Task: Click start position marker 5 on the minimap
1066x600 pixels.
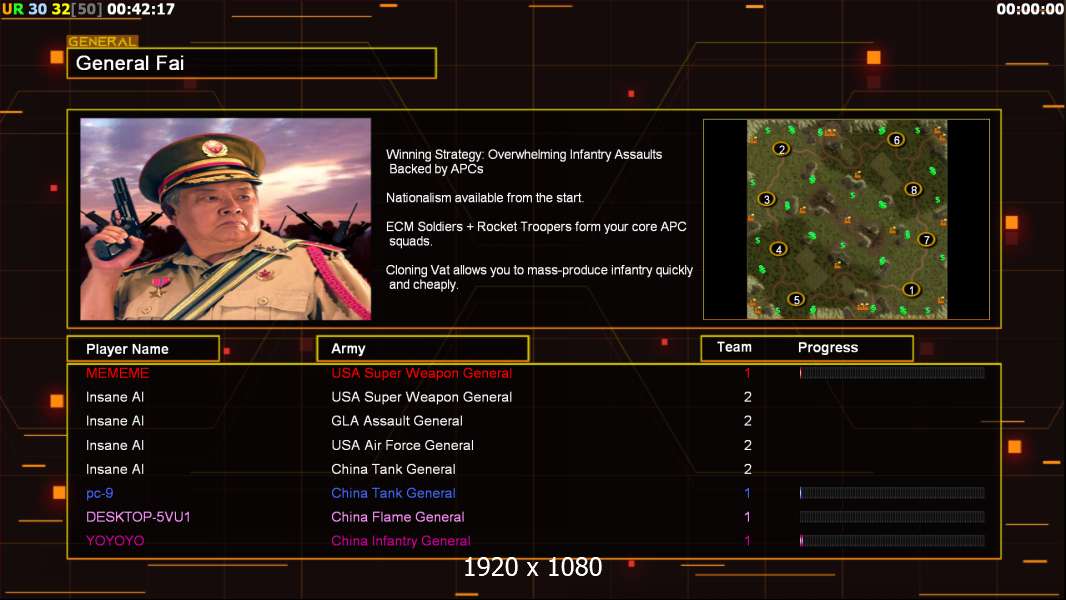Action: pos(796,299)
